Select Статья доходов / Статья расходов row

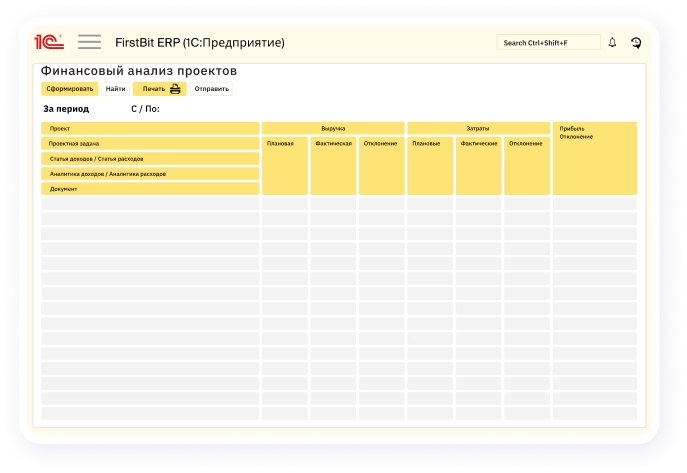(150, 159)
